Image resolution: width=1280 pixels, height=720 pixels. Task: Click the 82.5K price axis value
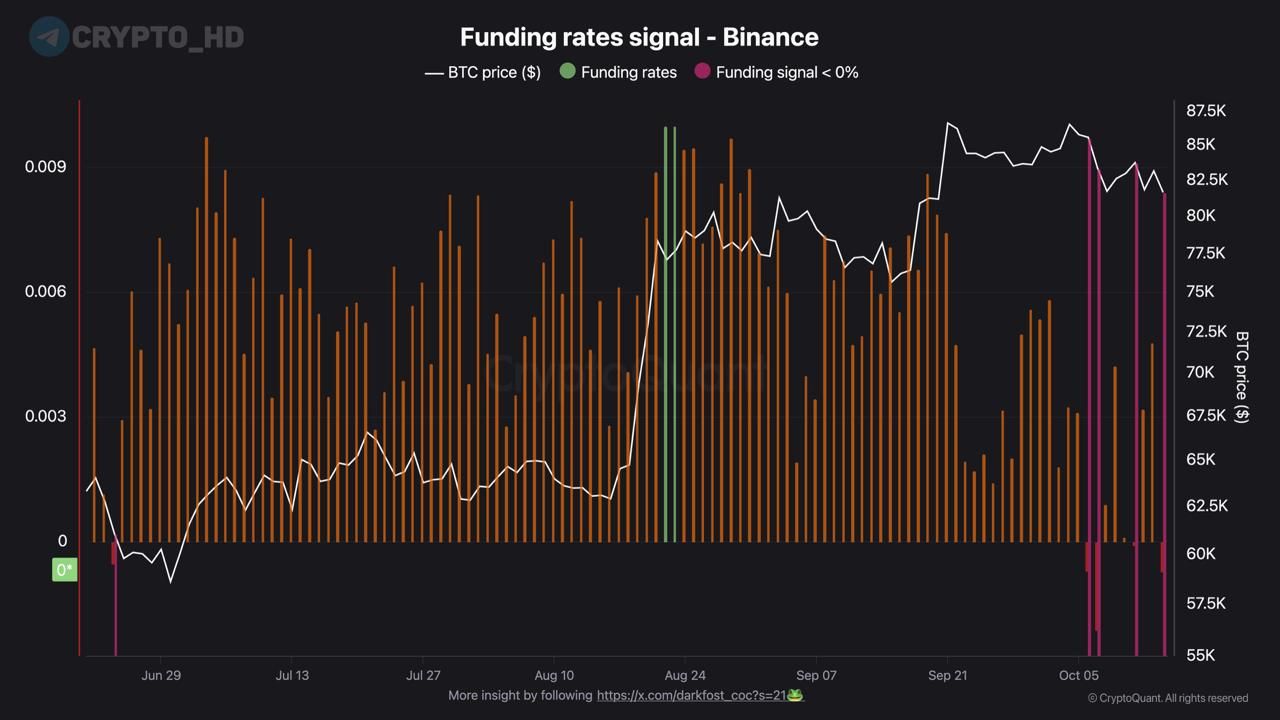tap(1206, 179)
